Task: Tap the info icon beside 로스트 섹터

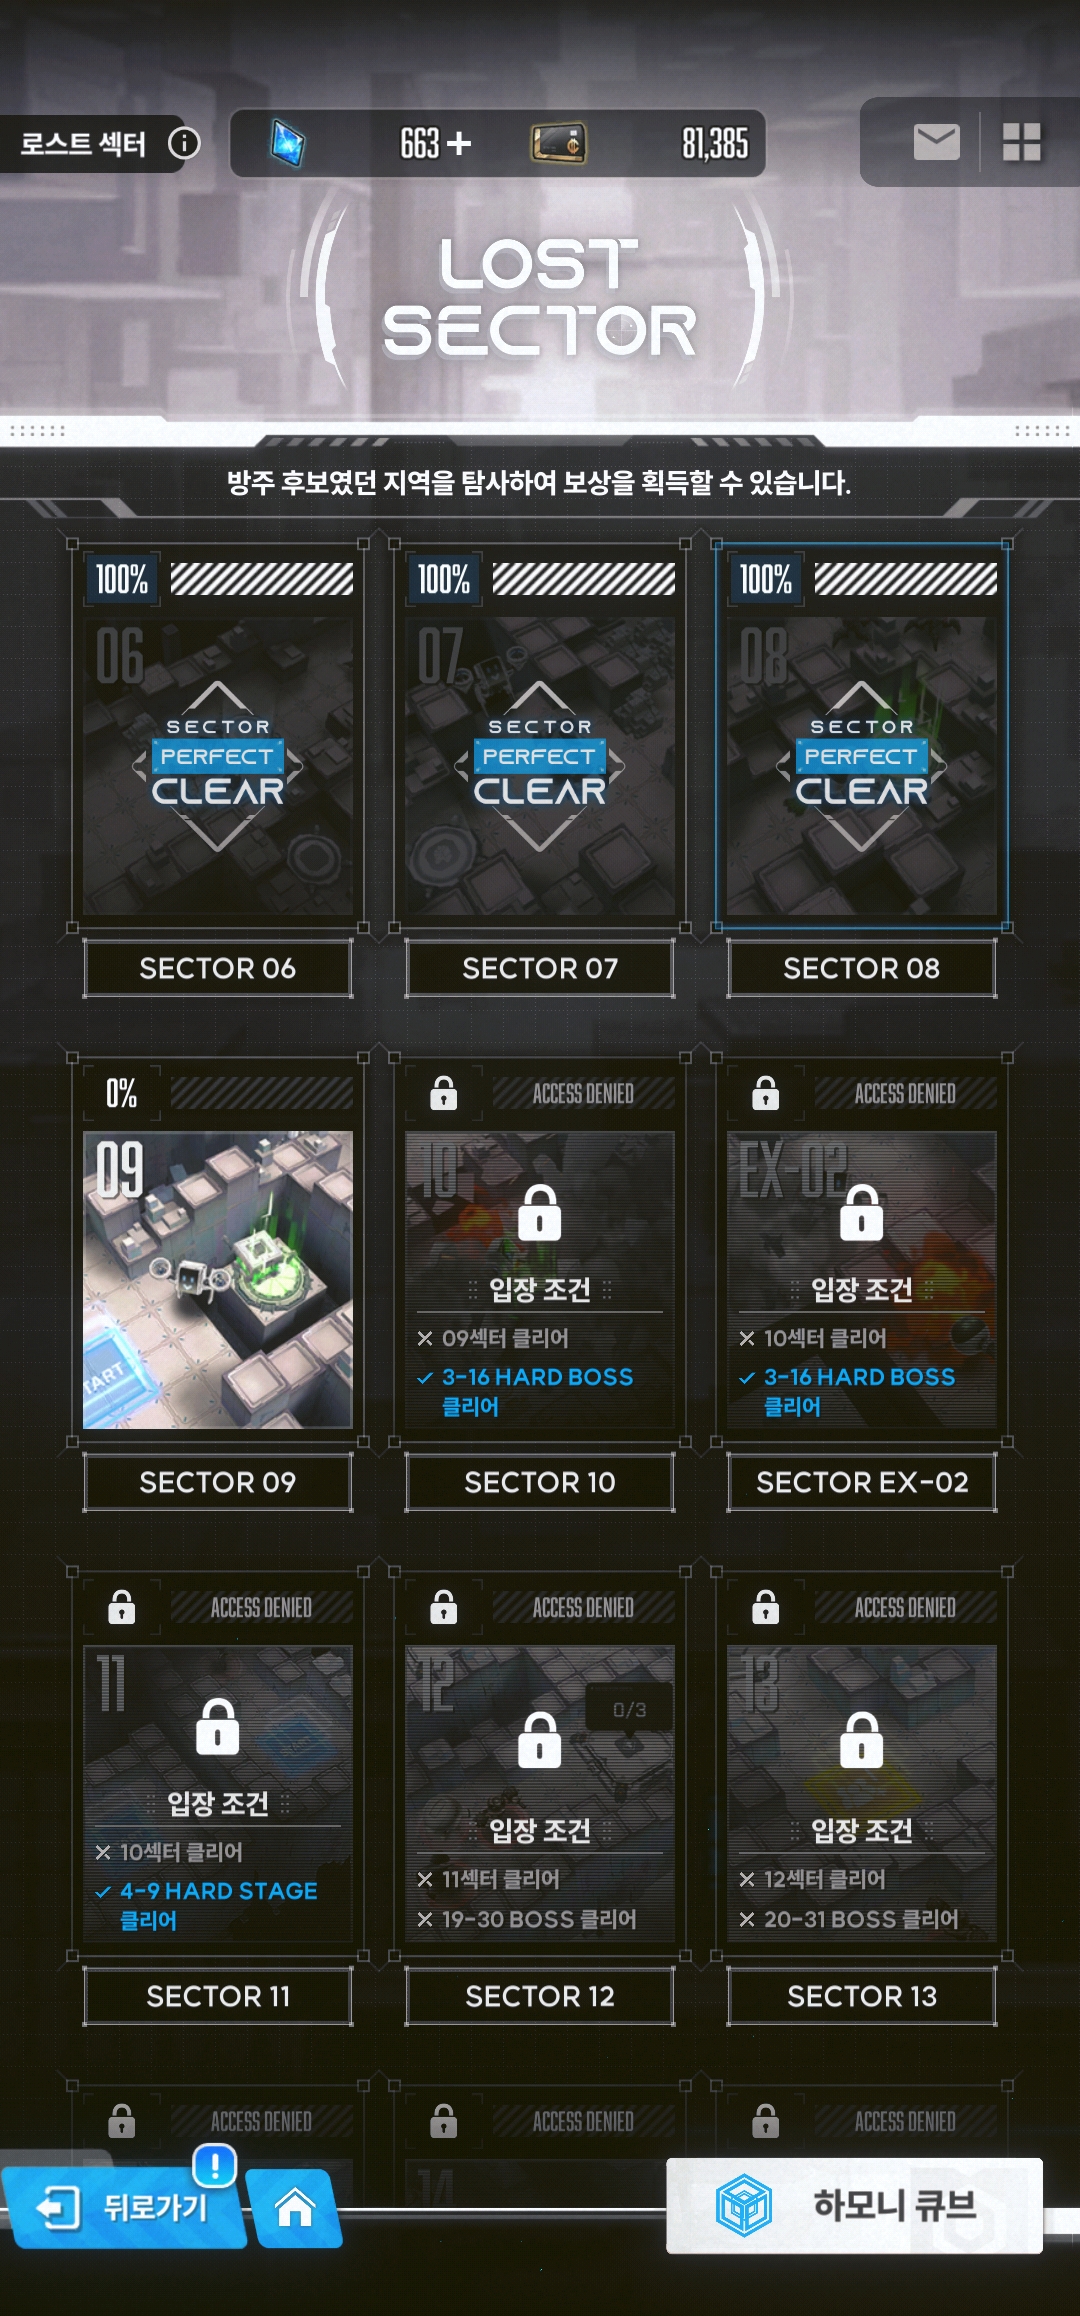Action: pos(184,143)
